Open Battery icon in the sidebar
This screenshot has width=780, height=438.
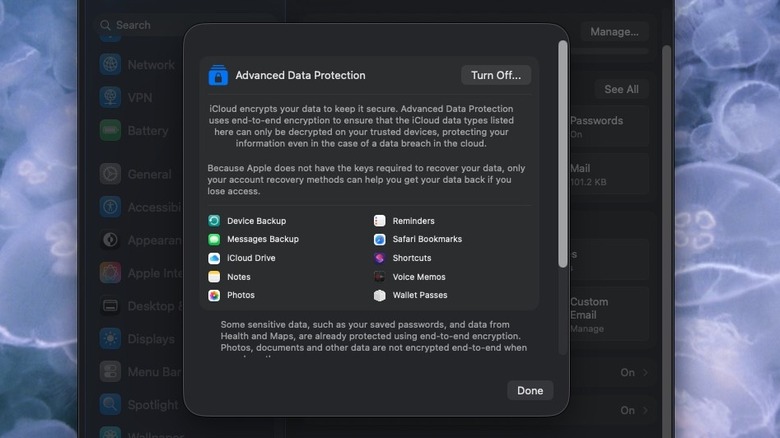coord(110,130)
